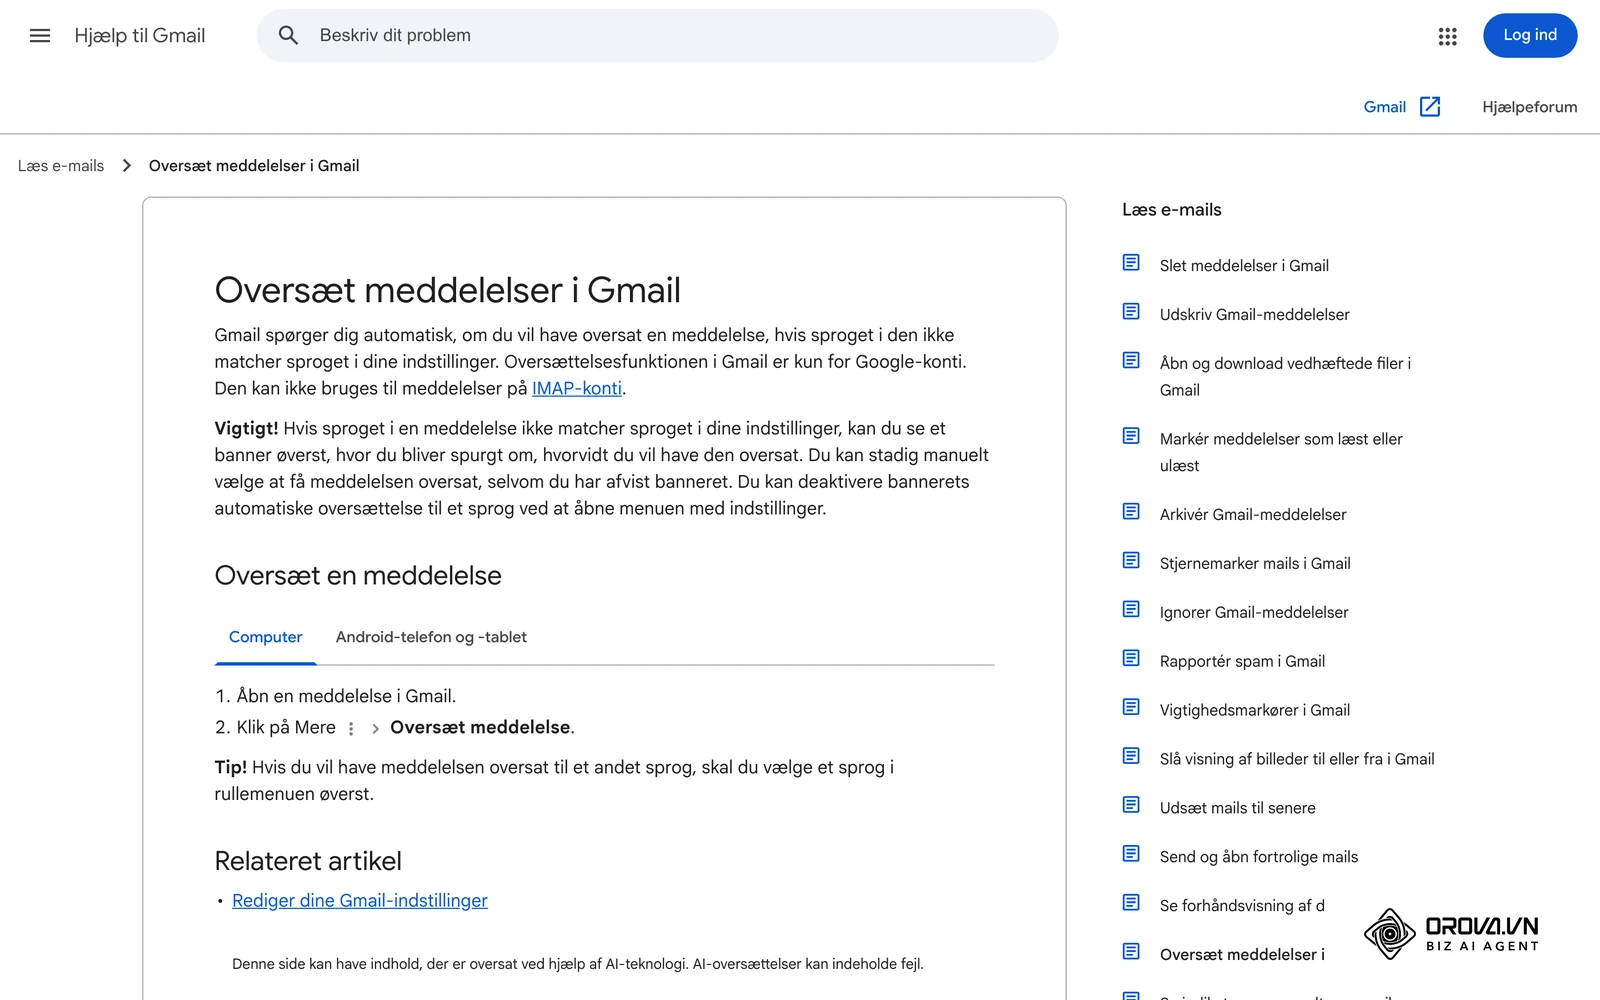Open Rediger dine Gmail-indstillinger link
This screenshot has height=1000, width=1600.
click(x=360, y=901)
